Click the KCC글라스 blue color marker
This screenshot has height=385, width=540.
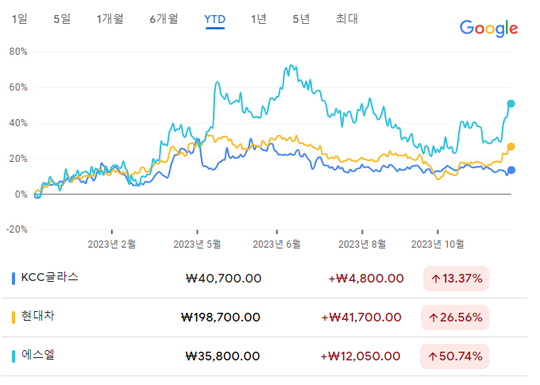(x=13, y=279)
